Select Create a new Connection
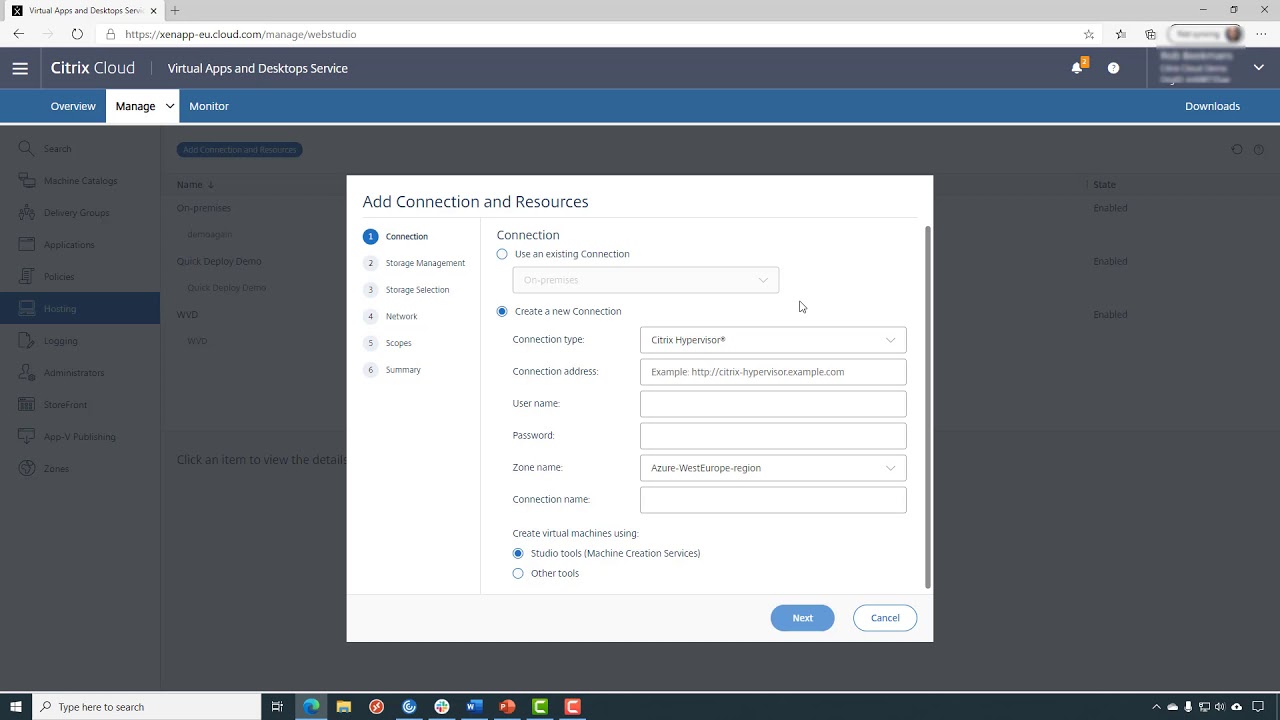The image size is (1280, 720). click(x=502, y=311)
